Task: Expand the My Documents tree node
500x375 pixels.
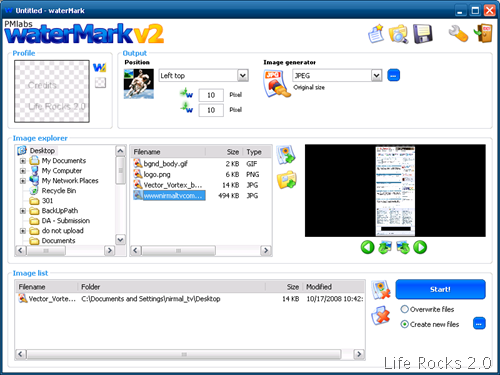Action: (23, 161)
